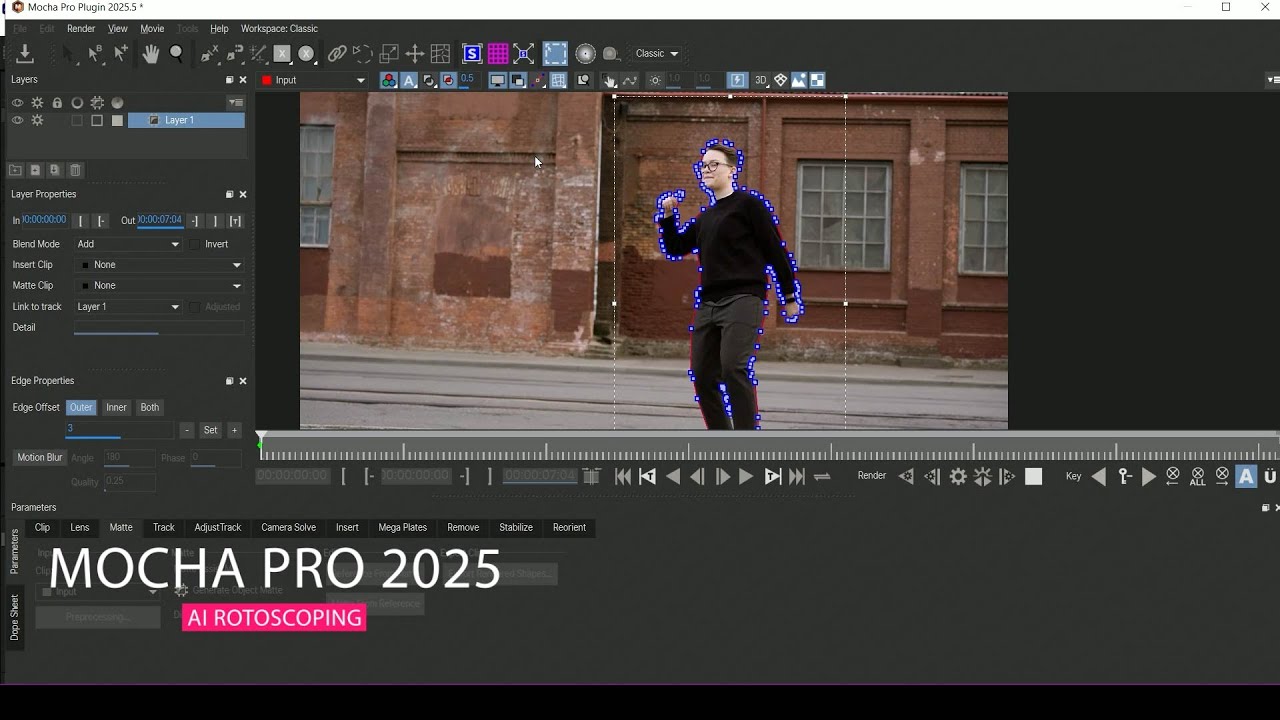Viewport: 1280px width, 720px height.
Task: Click the layer Out timecode field
Action: 160,220
